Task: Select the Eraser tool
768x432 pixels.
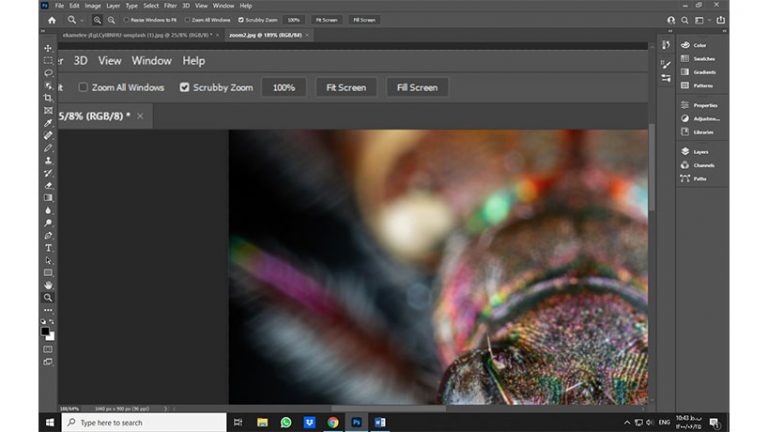Action: pyautogui.click(x=48, y=185)
